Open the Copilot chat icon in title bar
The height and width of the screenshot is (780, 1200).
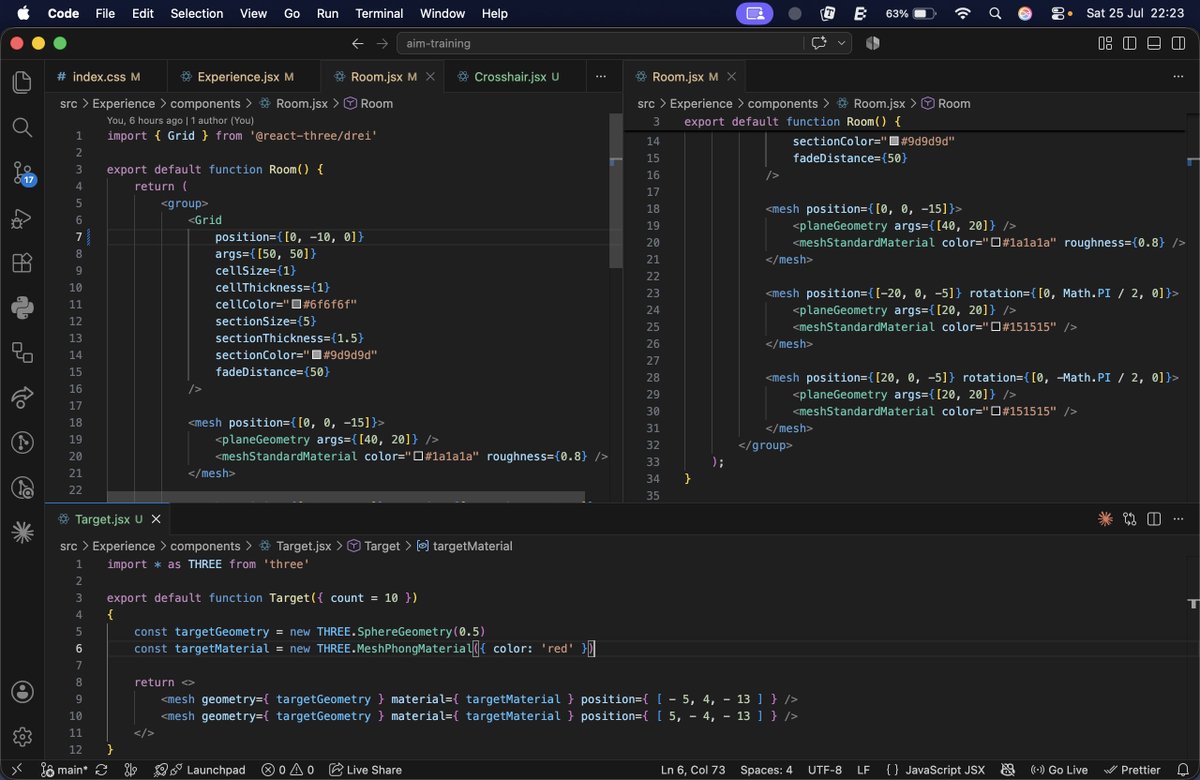pos(820,44)
